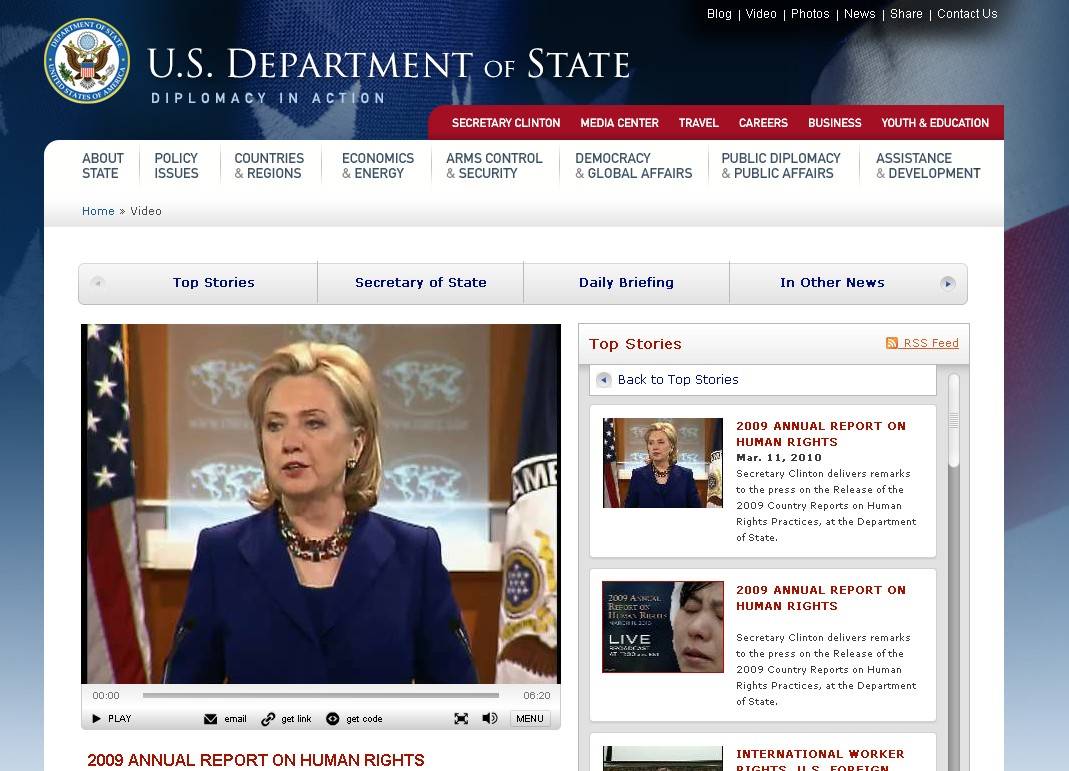The height and width of the screenshot is (771, 1069).
Task: Click the Back to Top Stories link
Action: (x=678, y=380)
